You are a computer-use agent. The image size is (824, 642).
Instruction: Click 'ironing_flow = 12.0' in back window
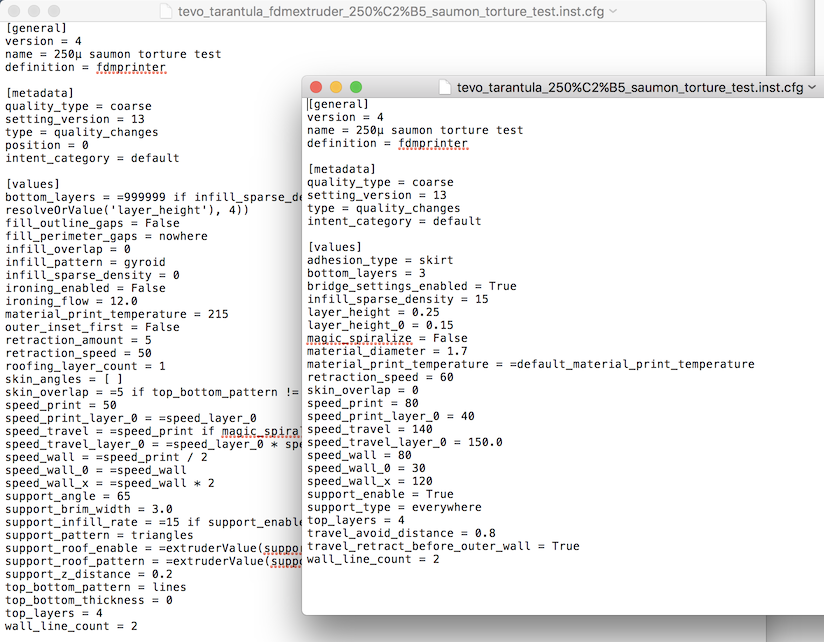tap(71, 301)
